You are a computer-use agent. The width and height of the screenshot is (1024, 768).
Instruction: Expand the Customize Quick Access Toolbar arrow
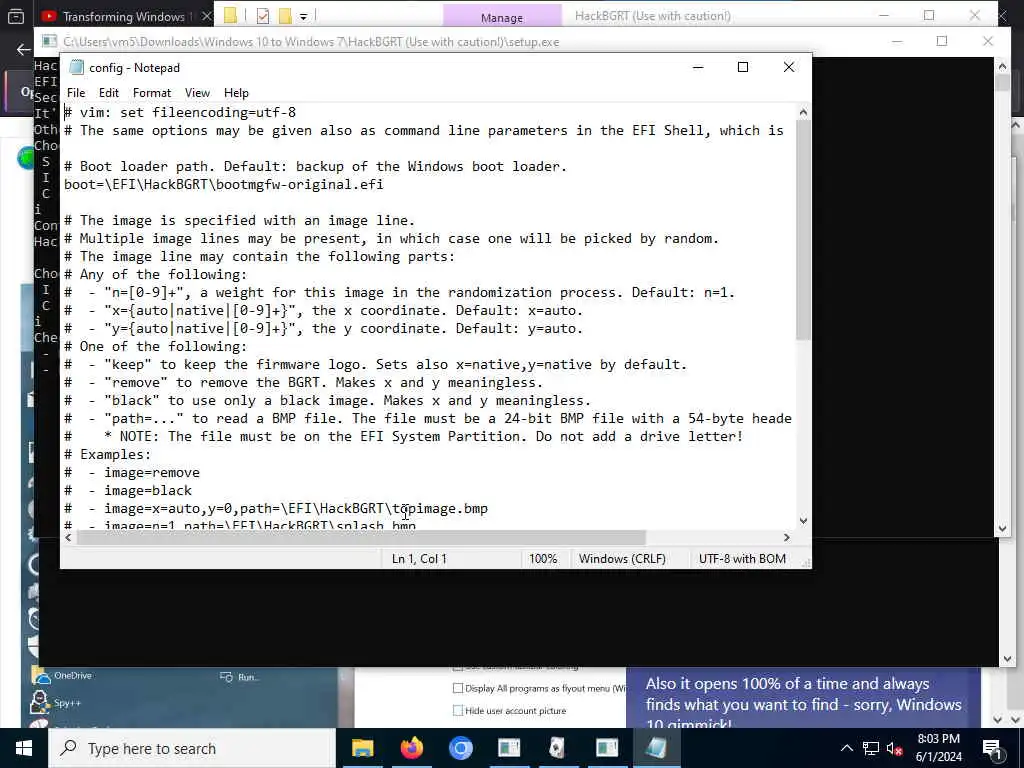click(x=304, y=16)
